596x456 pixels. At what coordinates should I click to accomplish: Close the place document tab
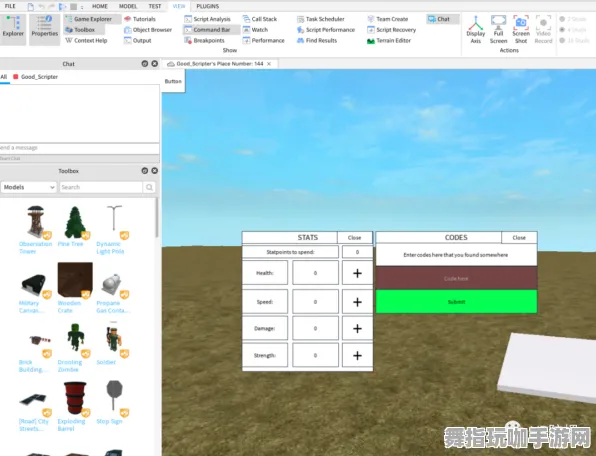[269, 64]
